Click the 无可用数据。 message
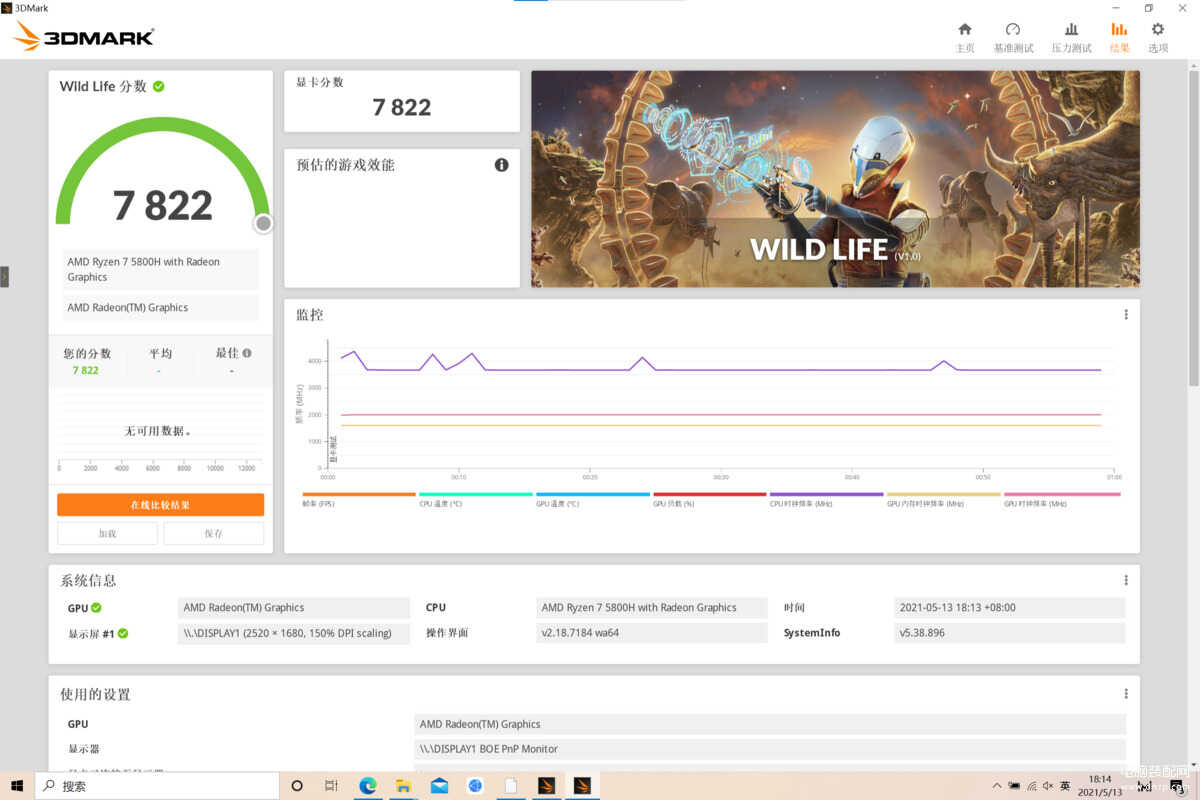Image resolution: width=1200 pixels, height=800 pixels. click(158, 431)
